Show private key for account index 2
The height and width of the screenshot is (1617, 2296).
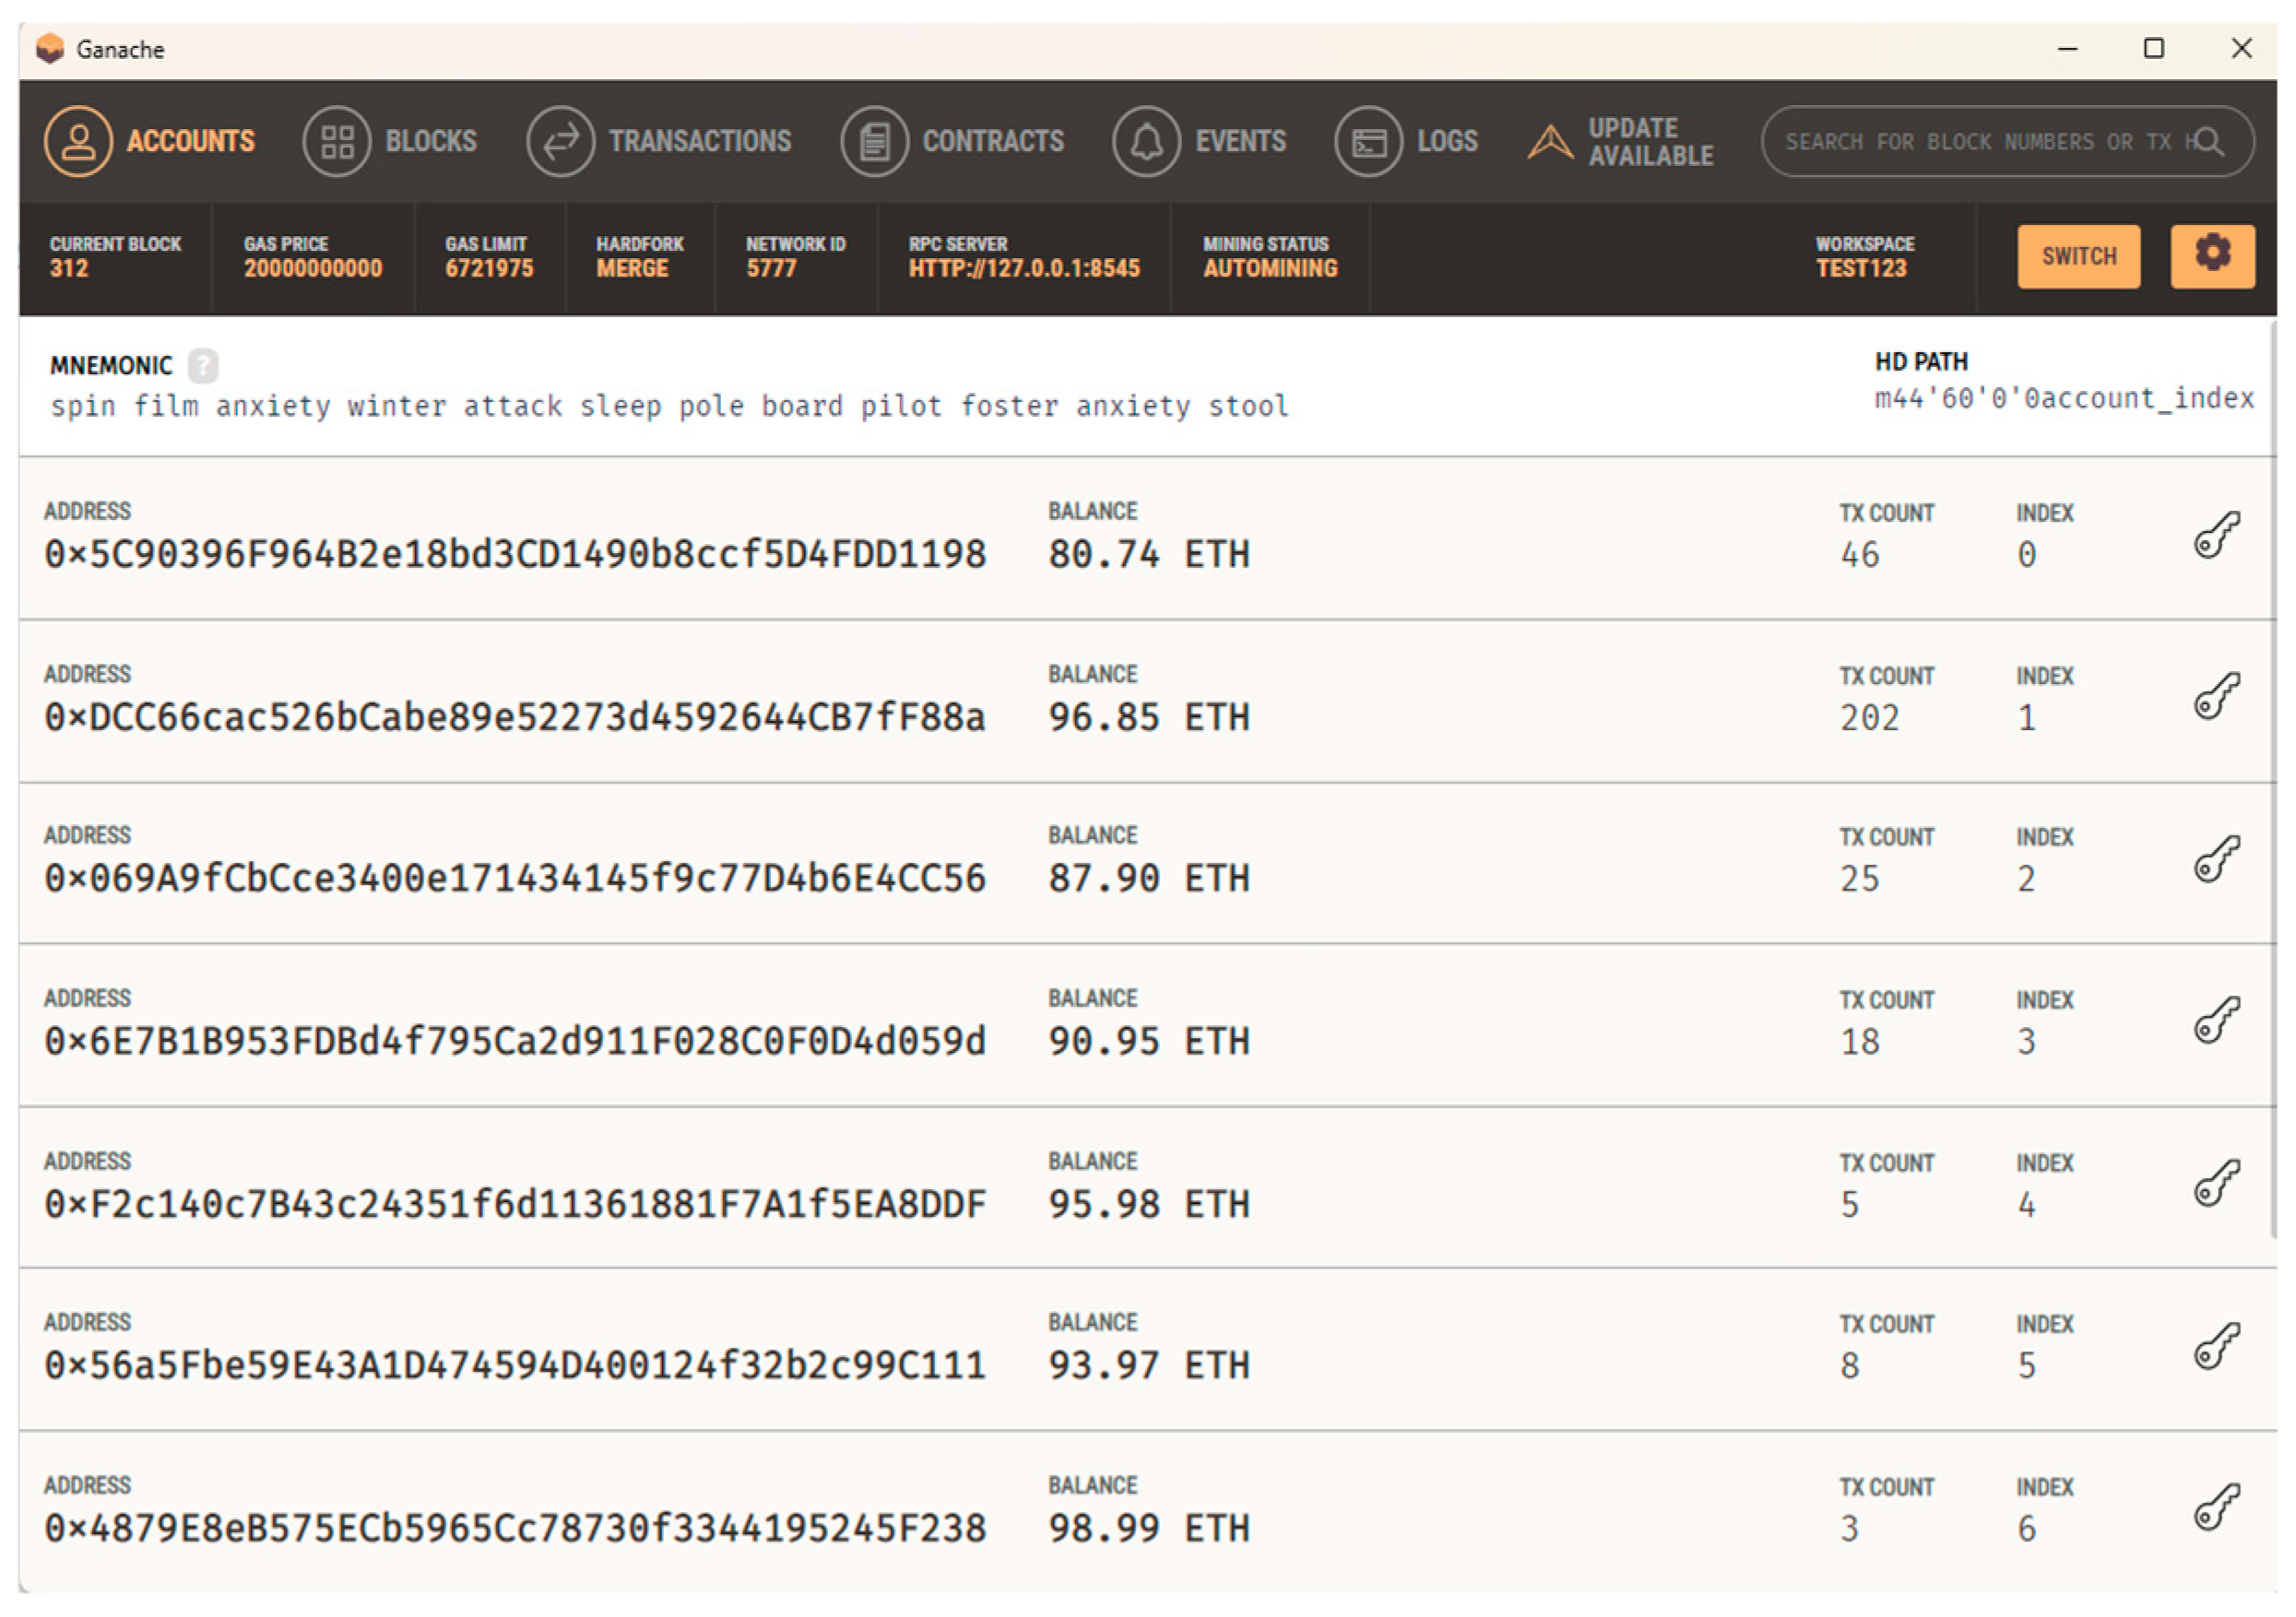click(x=2216, y=859)
